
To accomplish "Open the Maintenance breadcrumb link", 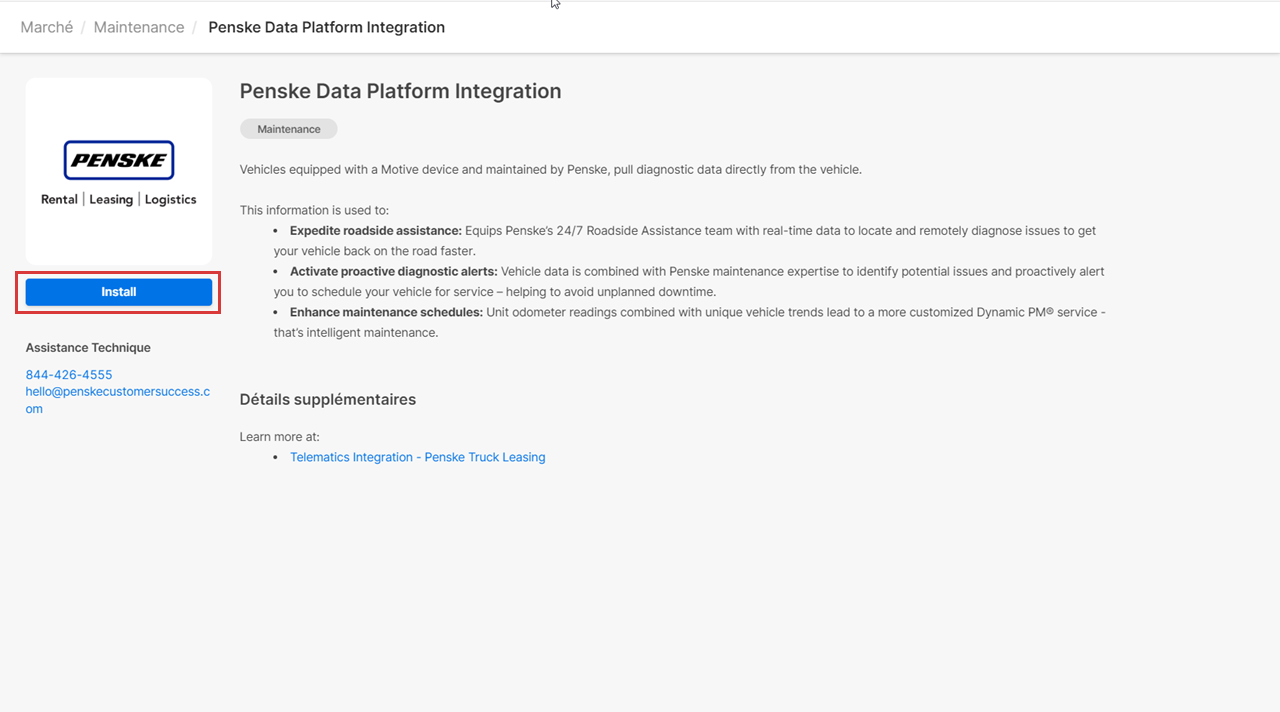I will [139, 27].
